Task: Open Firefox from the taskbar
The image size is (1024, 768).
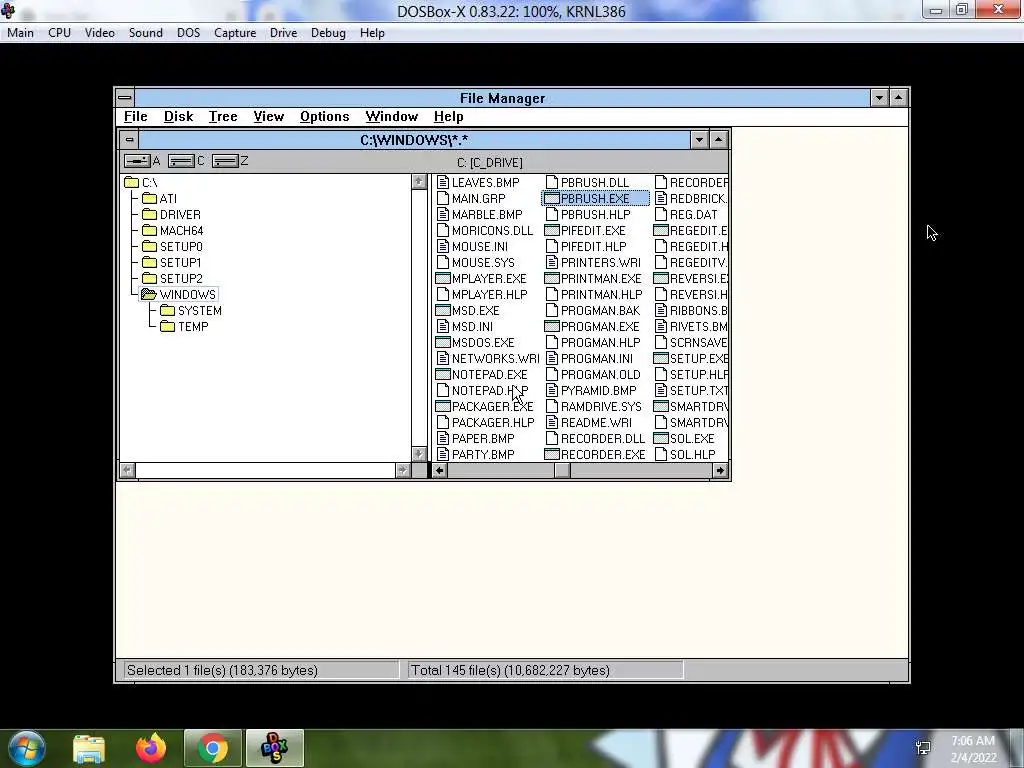Action: tap(151, 748)
